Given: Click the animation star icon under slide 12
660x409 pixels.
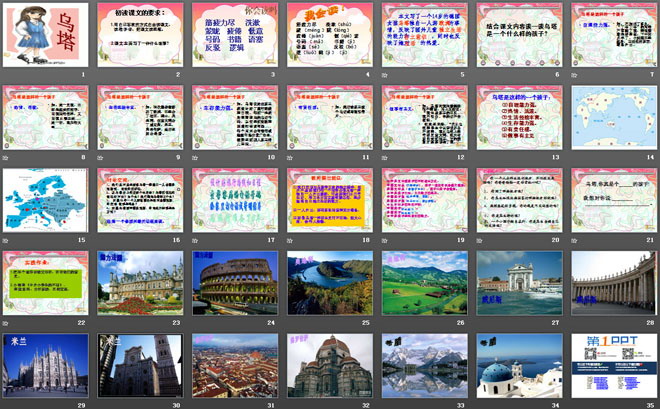Looking at the screenshot, I should pos(384,158).
